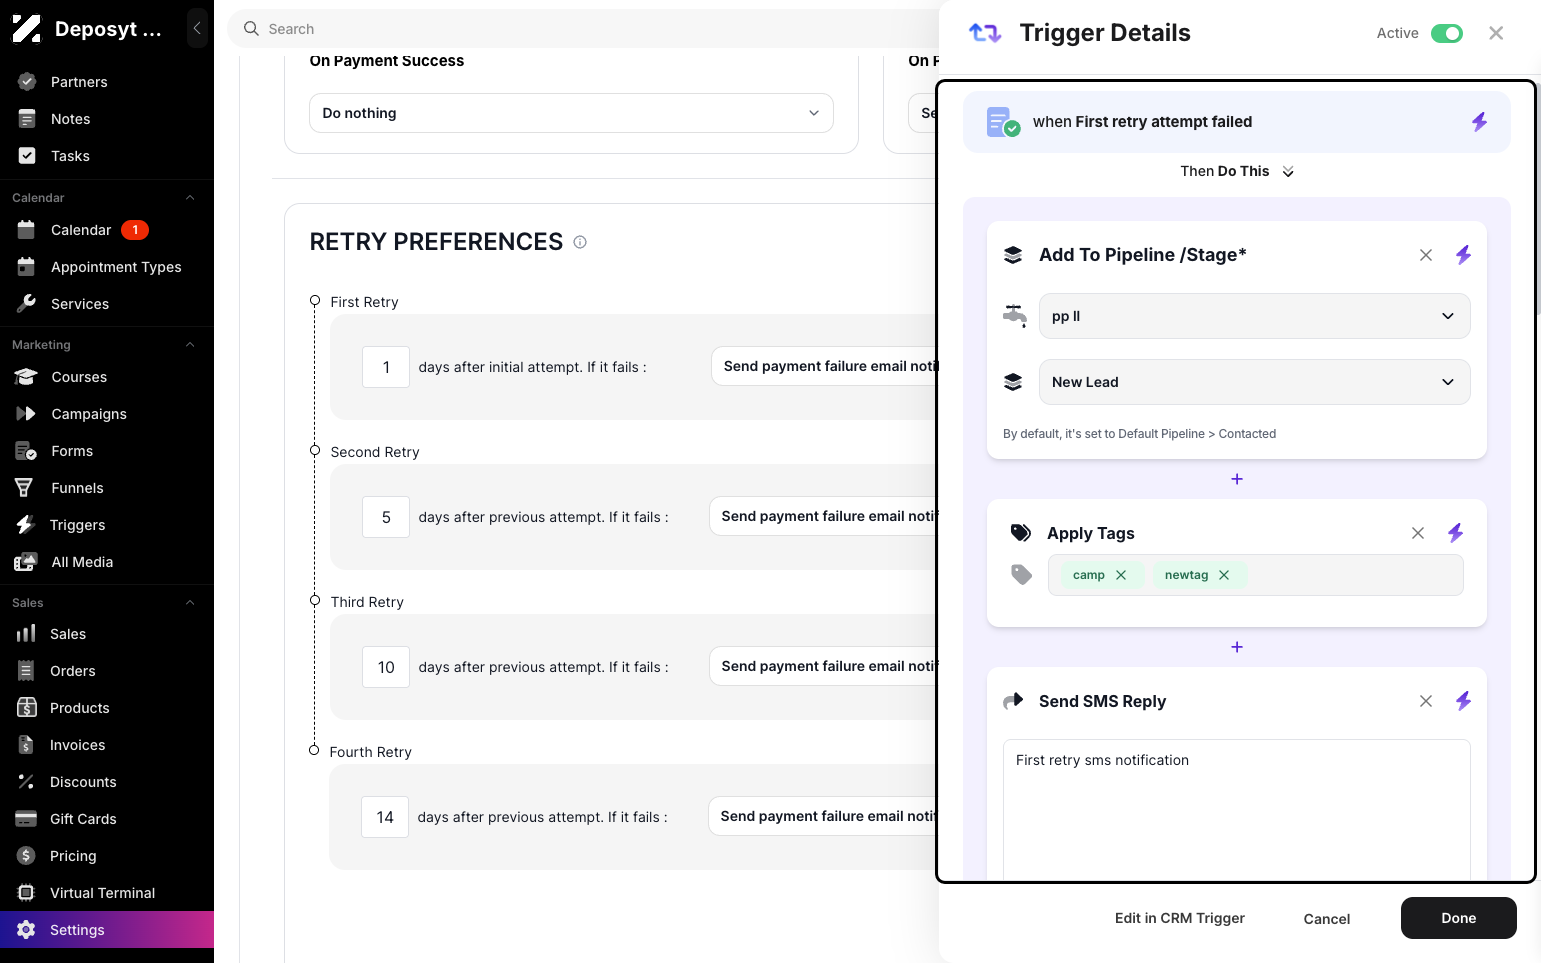Toggle the Active switch off
Image resolution: width=1541 pixels, height=963 pixels.
click(x=1446, y=33)
